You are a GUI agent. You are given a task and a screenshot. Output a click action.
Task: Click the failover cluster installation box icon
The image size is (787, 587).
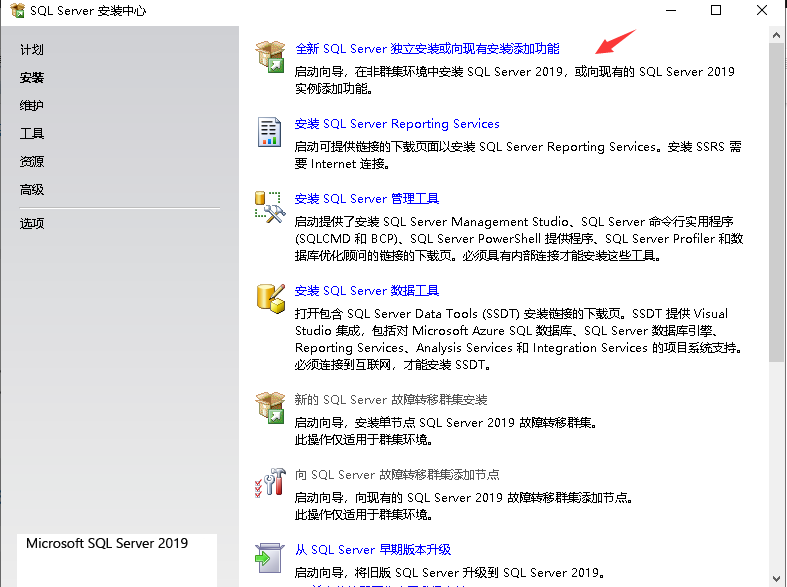(270, 408)
